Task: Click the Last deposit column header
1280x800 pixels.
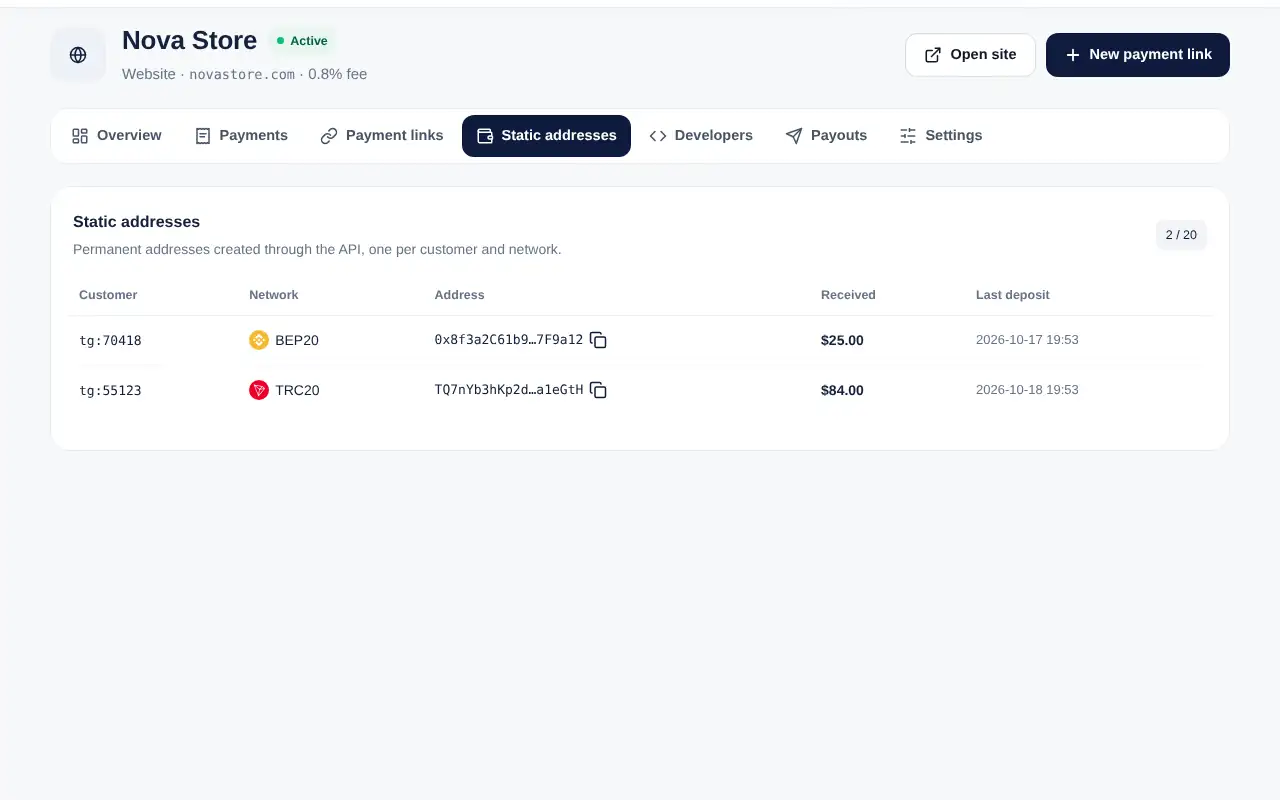Action: (x=1013, y=295)
